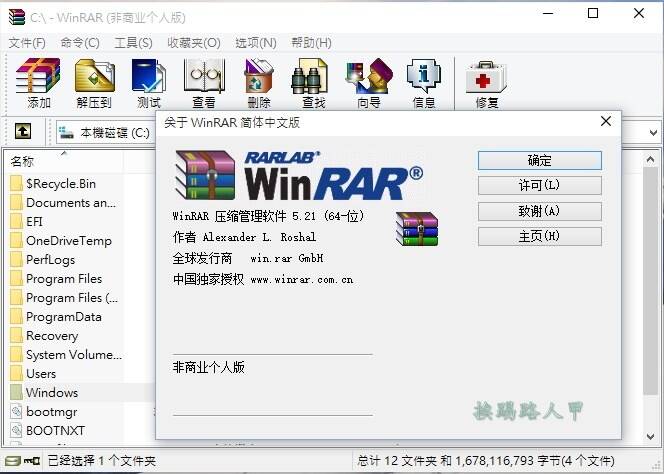Click the scroll up arrow of file list

coord(650,159)
